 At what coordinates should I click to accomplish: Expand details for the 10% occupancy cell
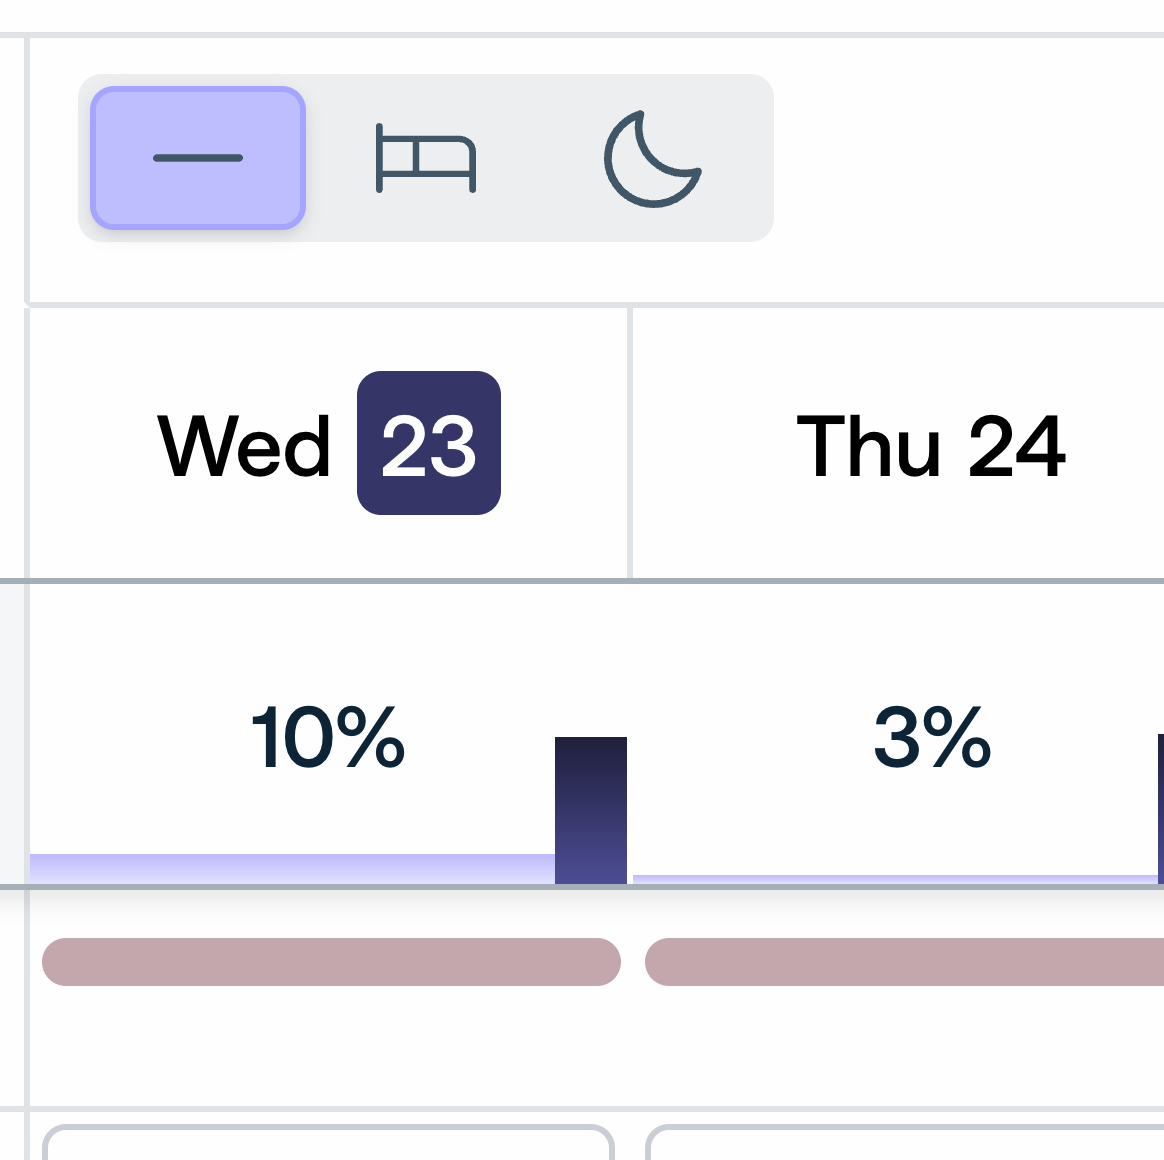click(x=328, y=738)
